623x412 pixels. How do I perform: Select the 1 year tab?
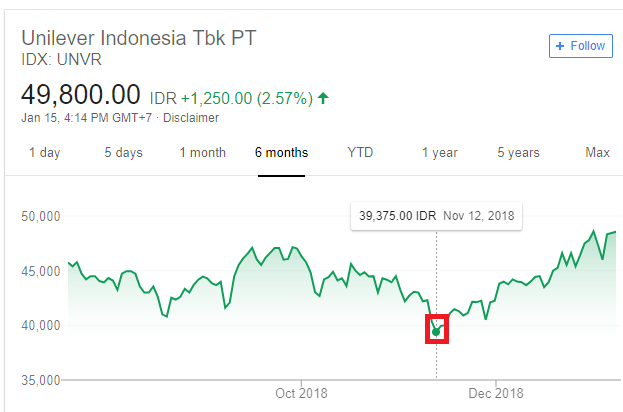439,153
